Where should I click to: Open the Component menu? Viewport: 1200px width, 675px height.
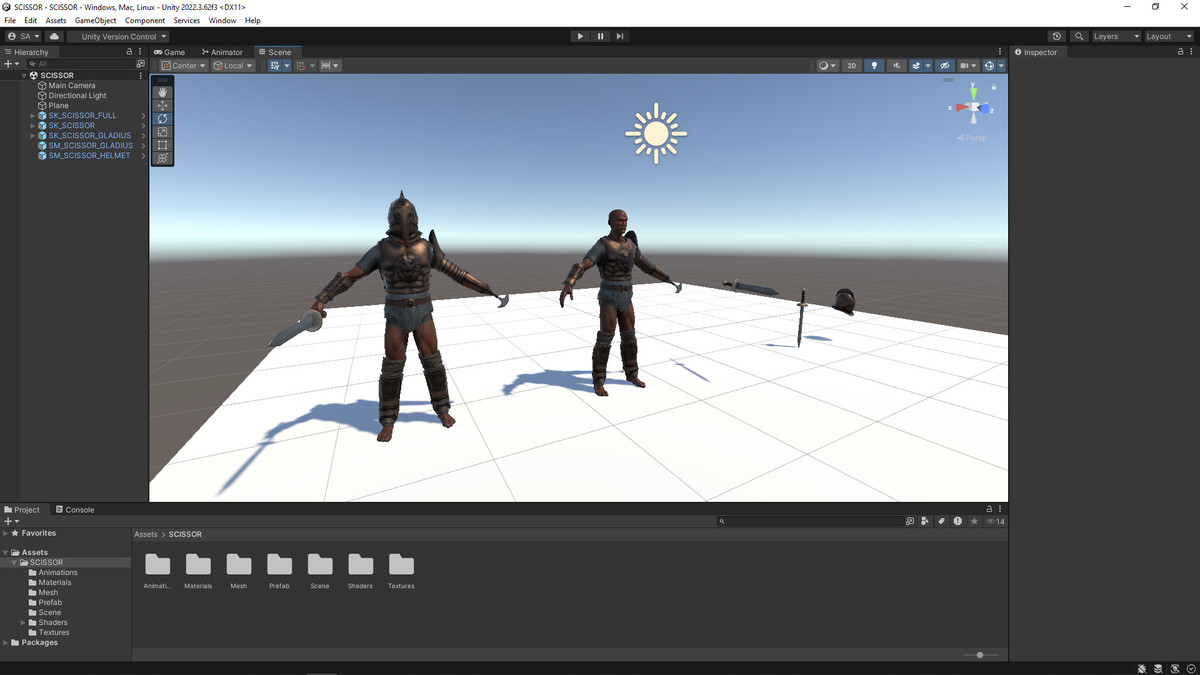[x=145, y=20]
